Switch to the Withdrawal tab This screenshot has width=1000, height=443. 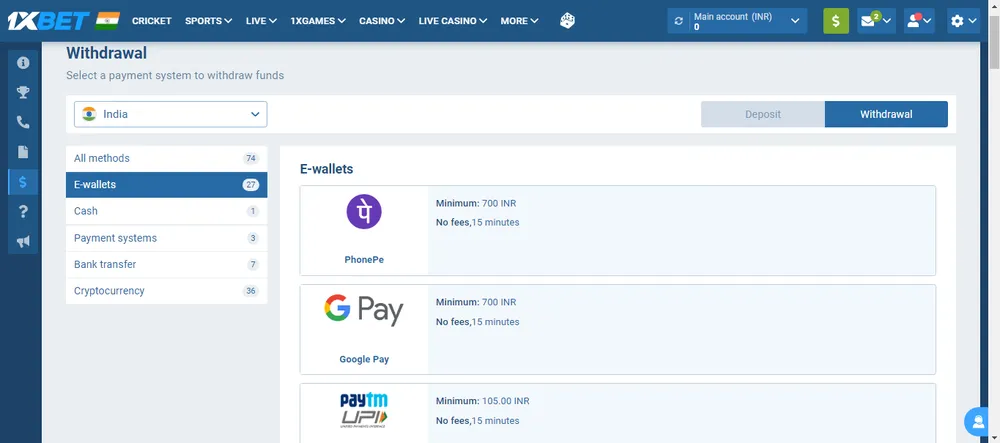click(886, 114)
